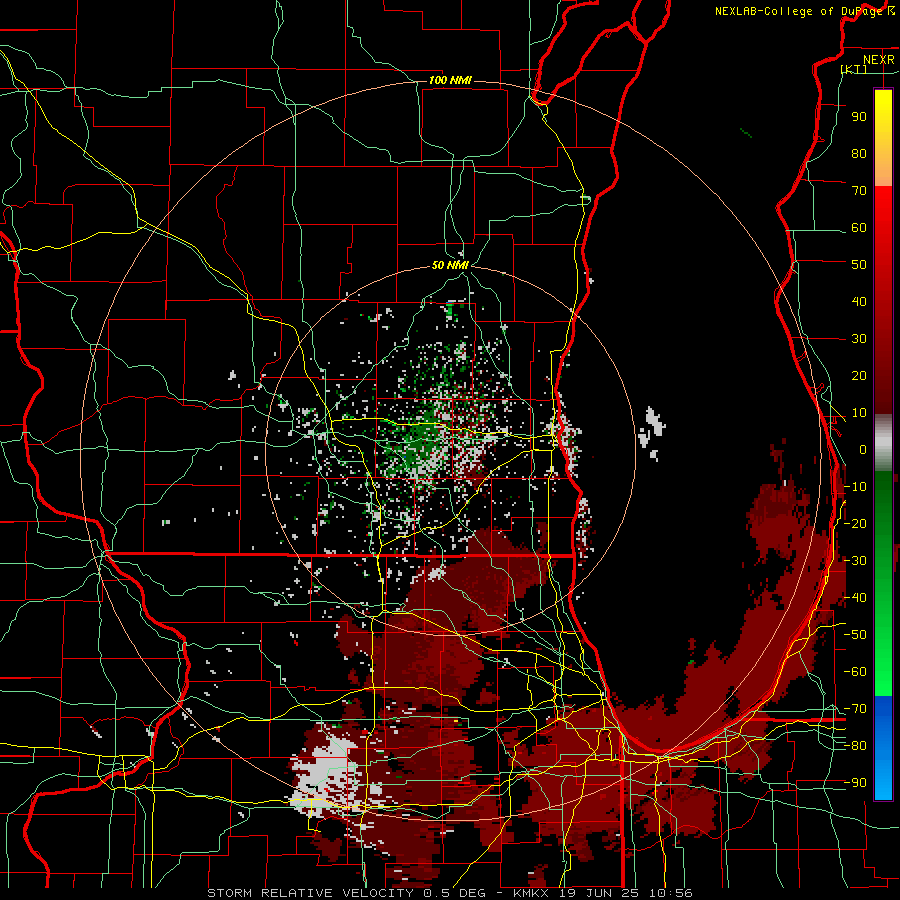Click the "[KT]" units label
The height and width of the screenshot is (900, 900).
click(x=854, y=69)
